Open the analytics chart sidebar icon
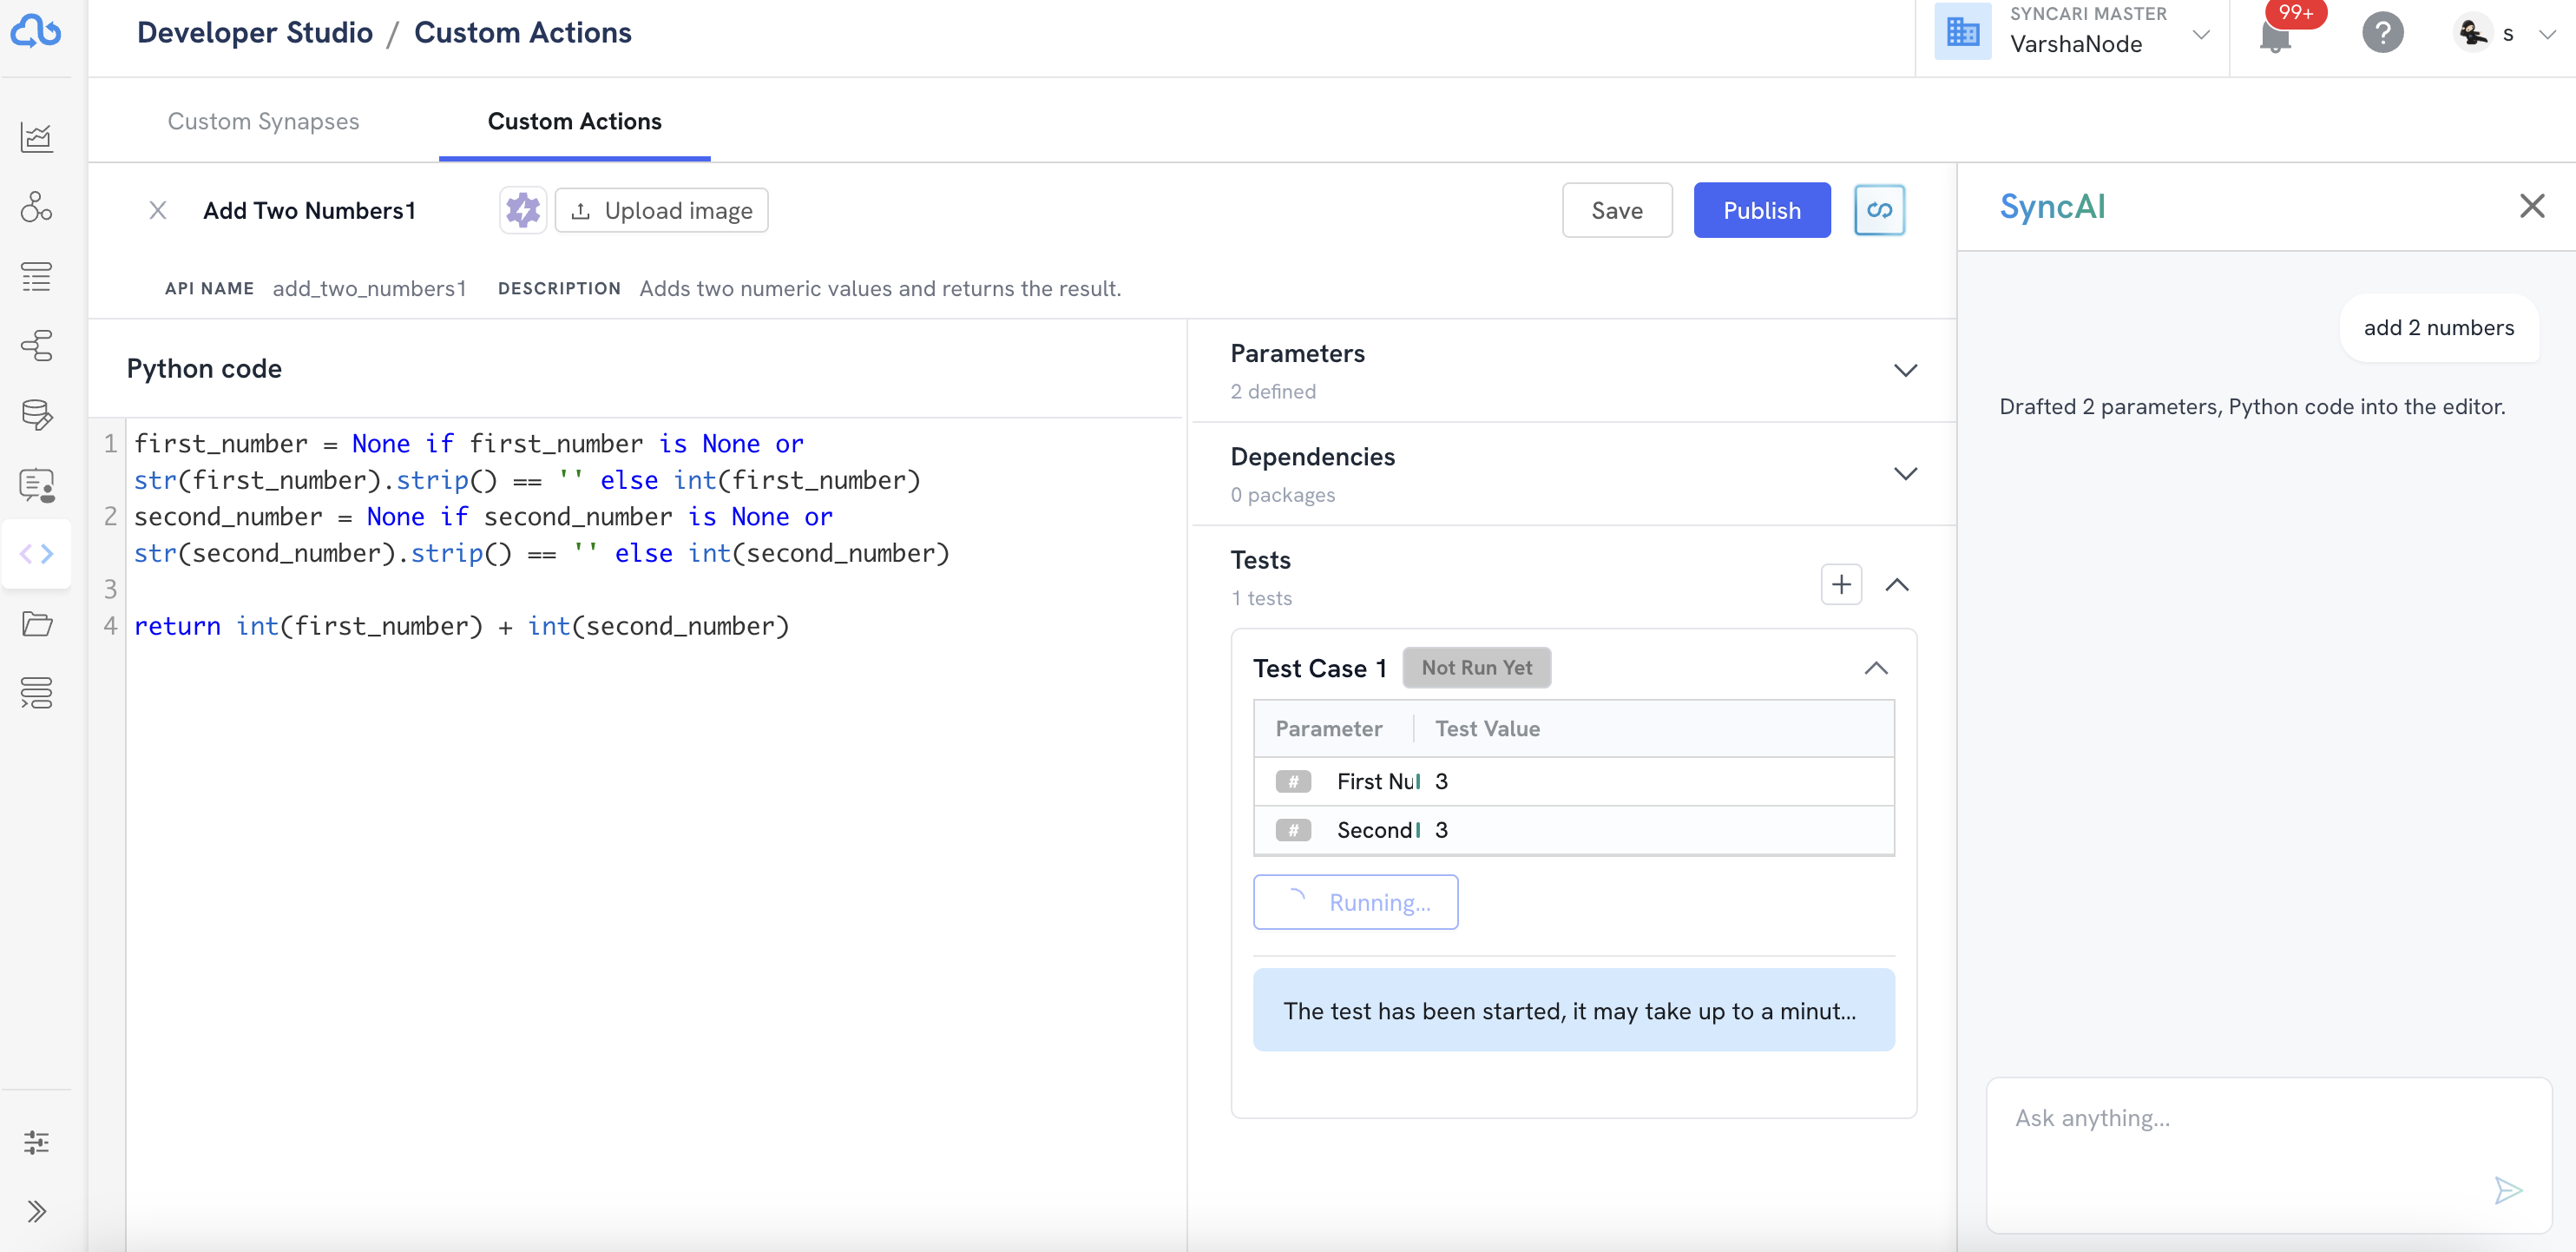 pyautogui.click(x=37, y=137)
